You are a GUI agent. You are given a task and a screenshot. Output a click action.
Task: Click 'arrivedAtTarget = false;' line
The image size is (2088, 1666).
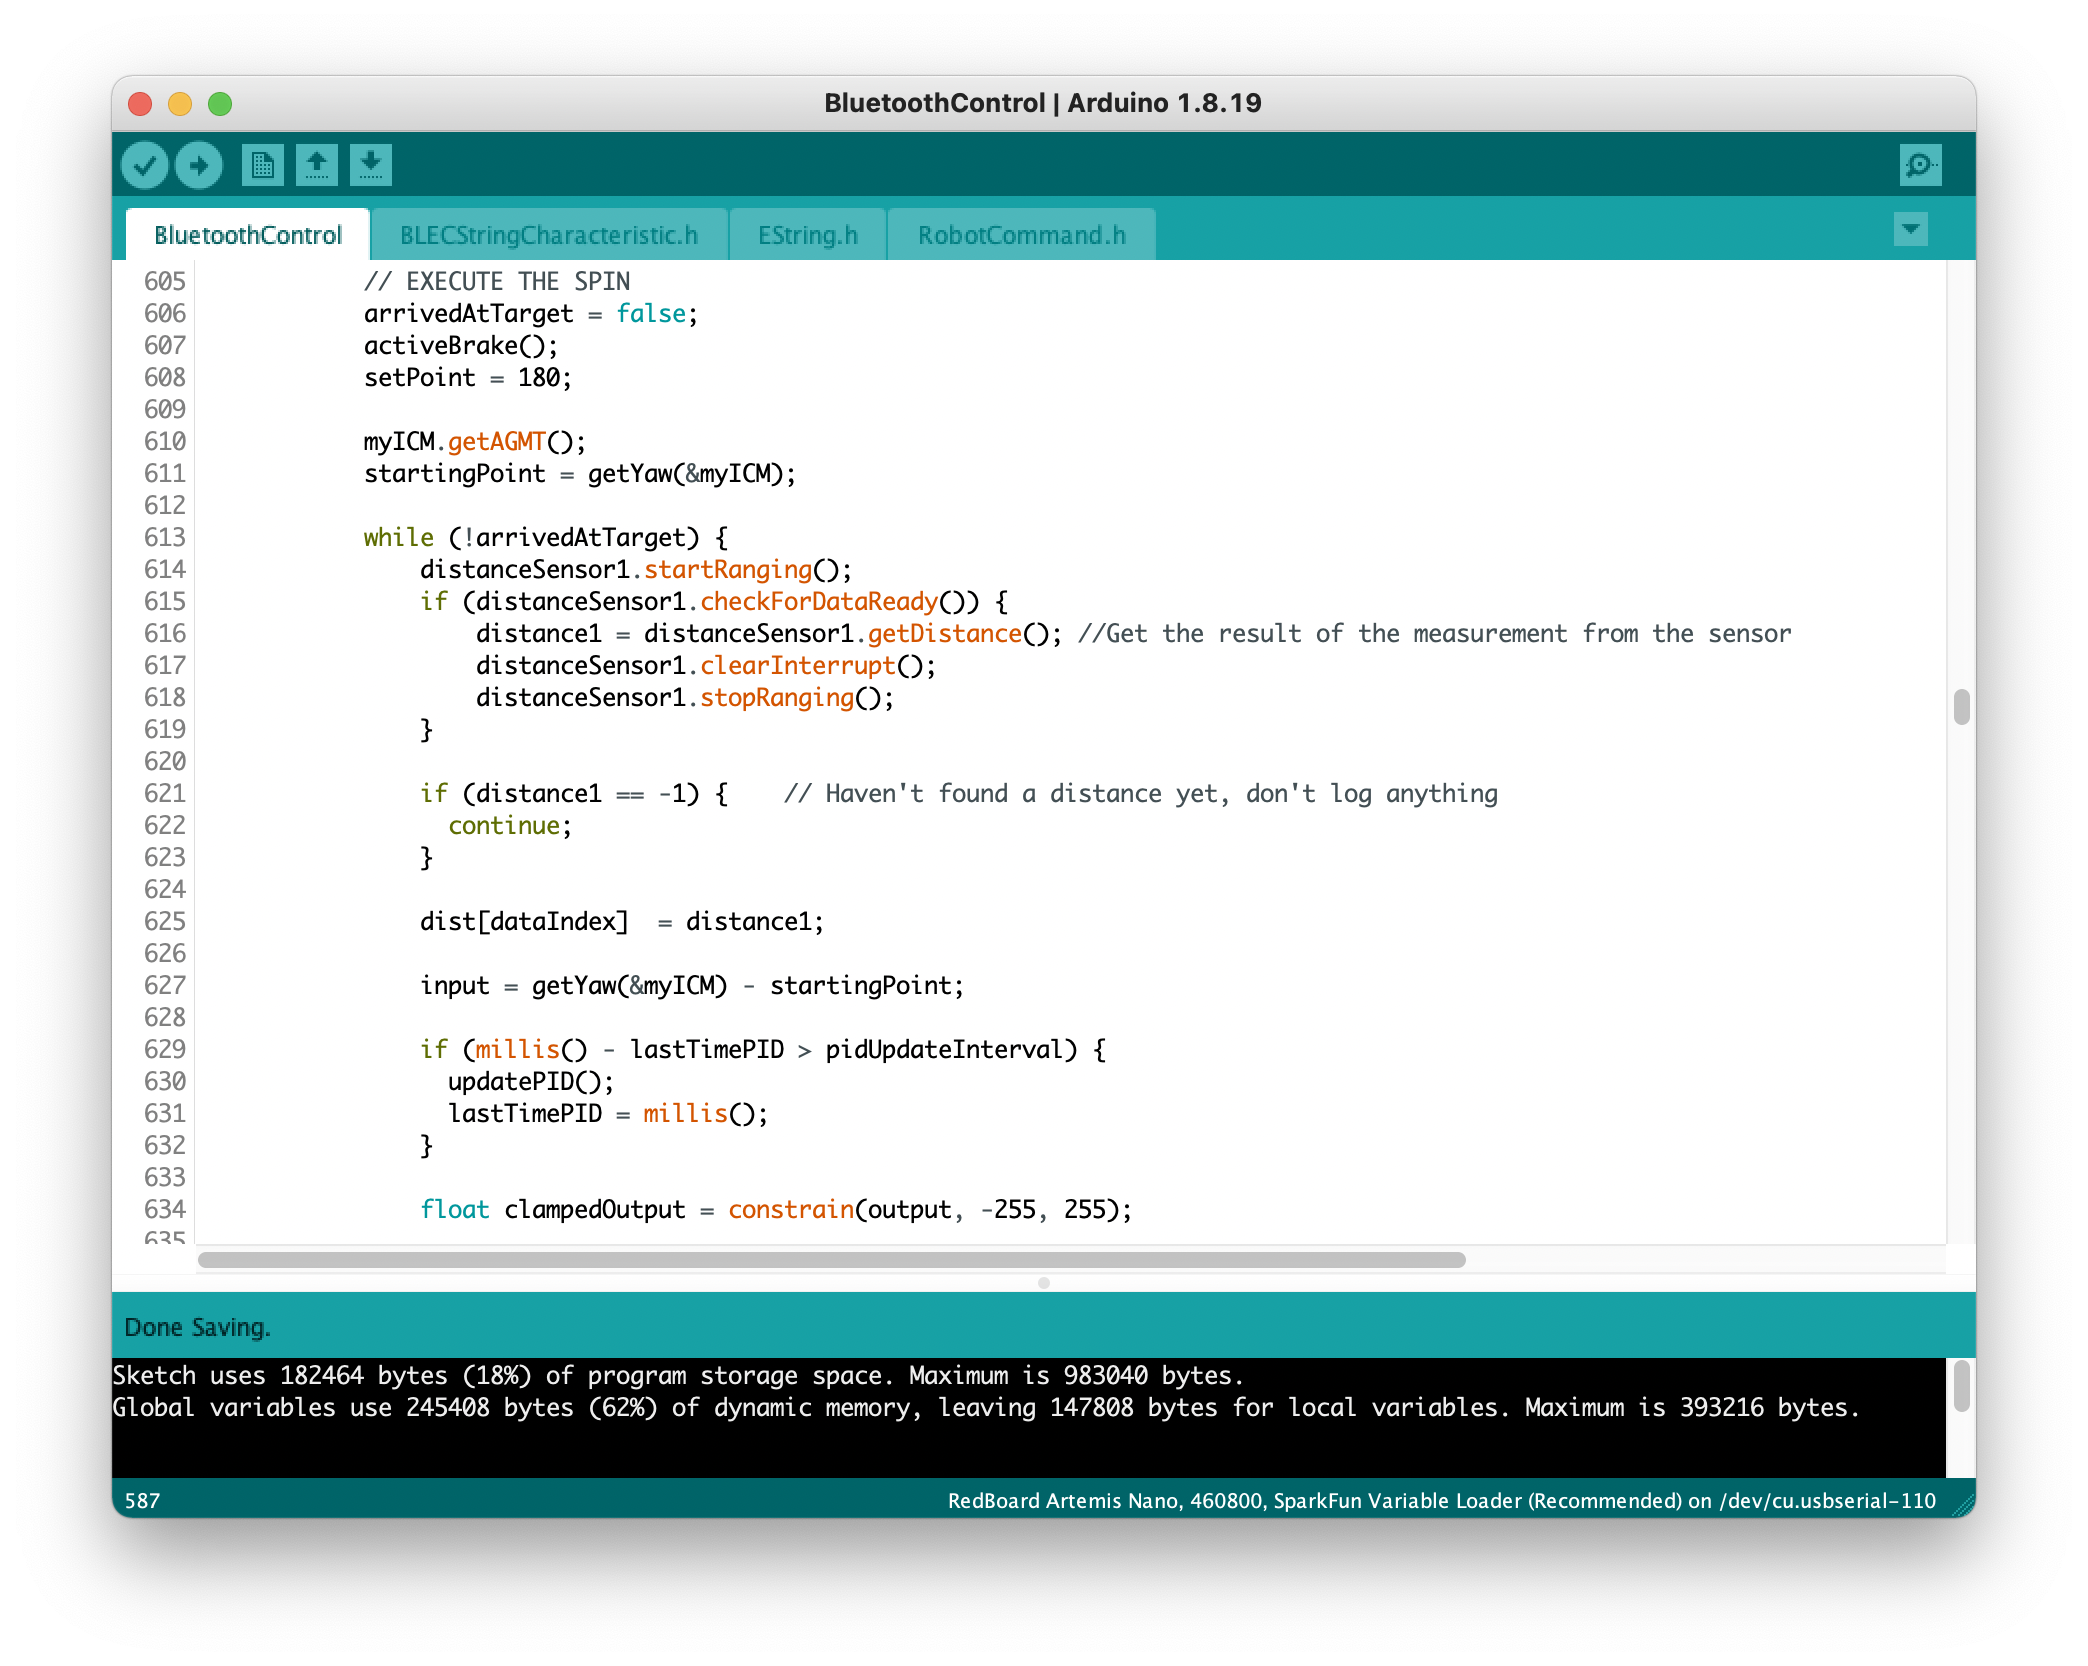tap(530, 314)
